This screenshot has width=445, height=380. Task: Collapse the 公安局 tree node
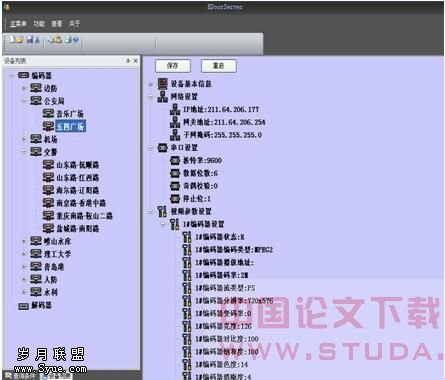[x=24, y=101]
